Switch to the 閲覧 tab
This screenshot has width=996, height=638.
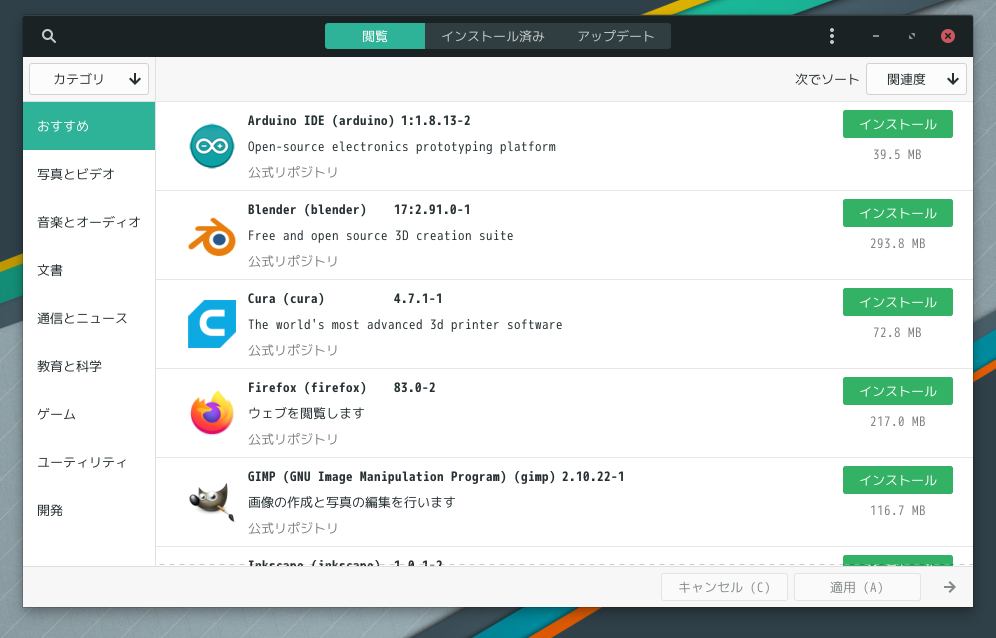click(375, 36)
